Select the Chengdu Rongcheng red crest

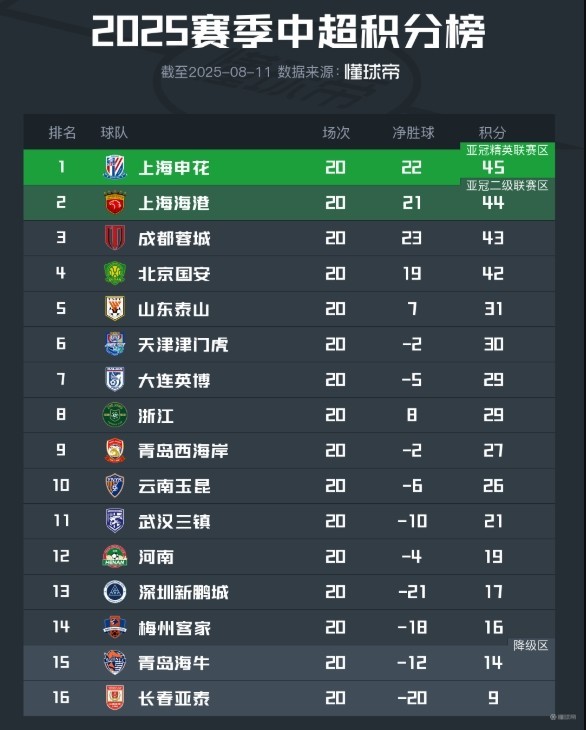coord(115,238)
